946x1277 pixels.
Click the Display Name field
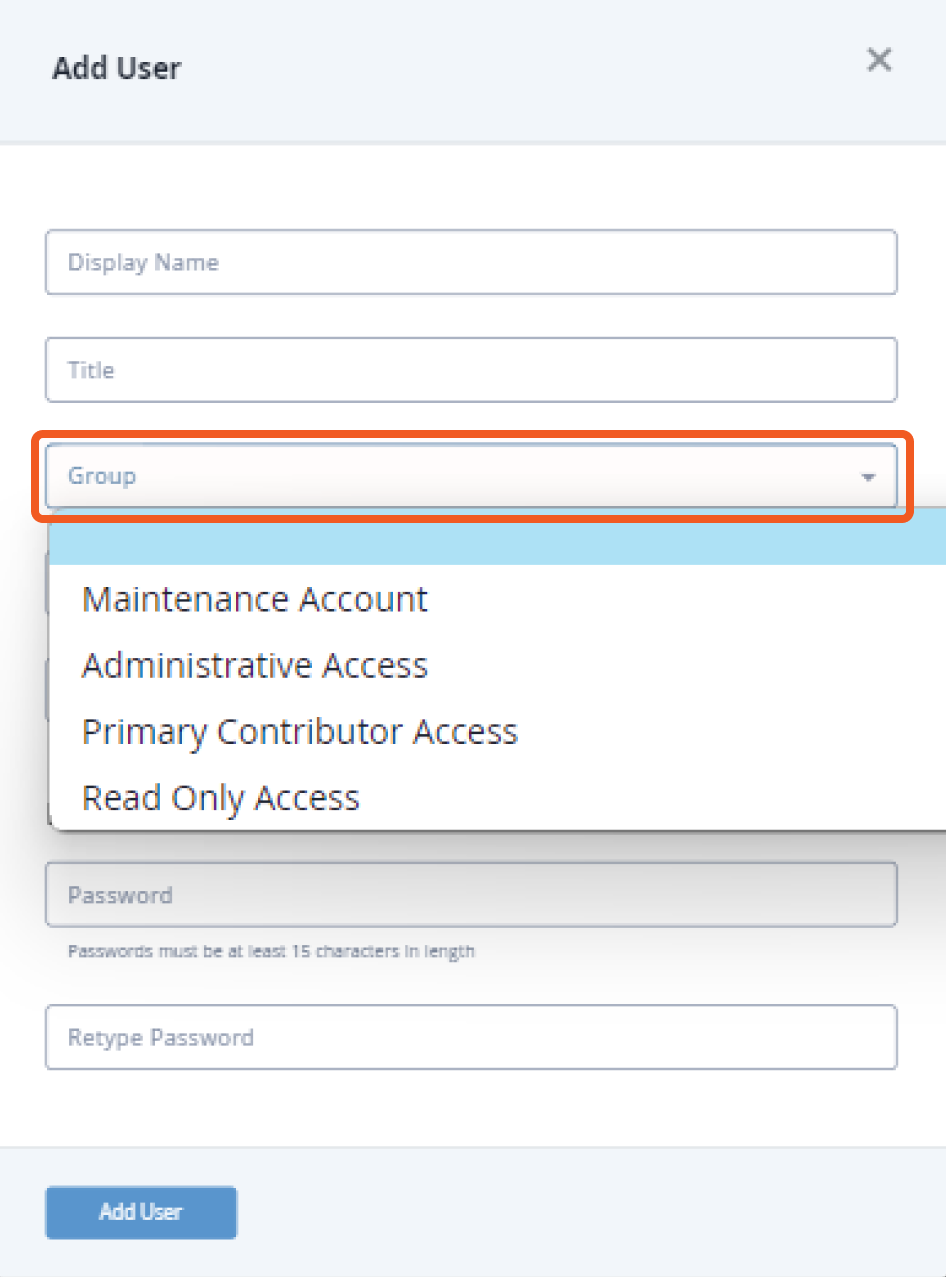[x=471, y=263]
